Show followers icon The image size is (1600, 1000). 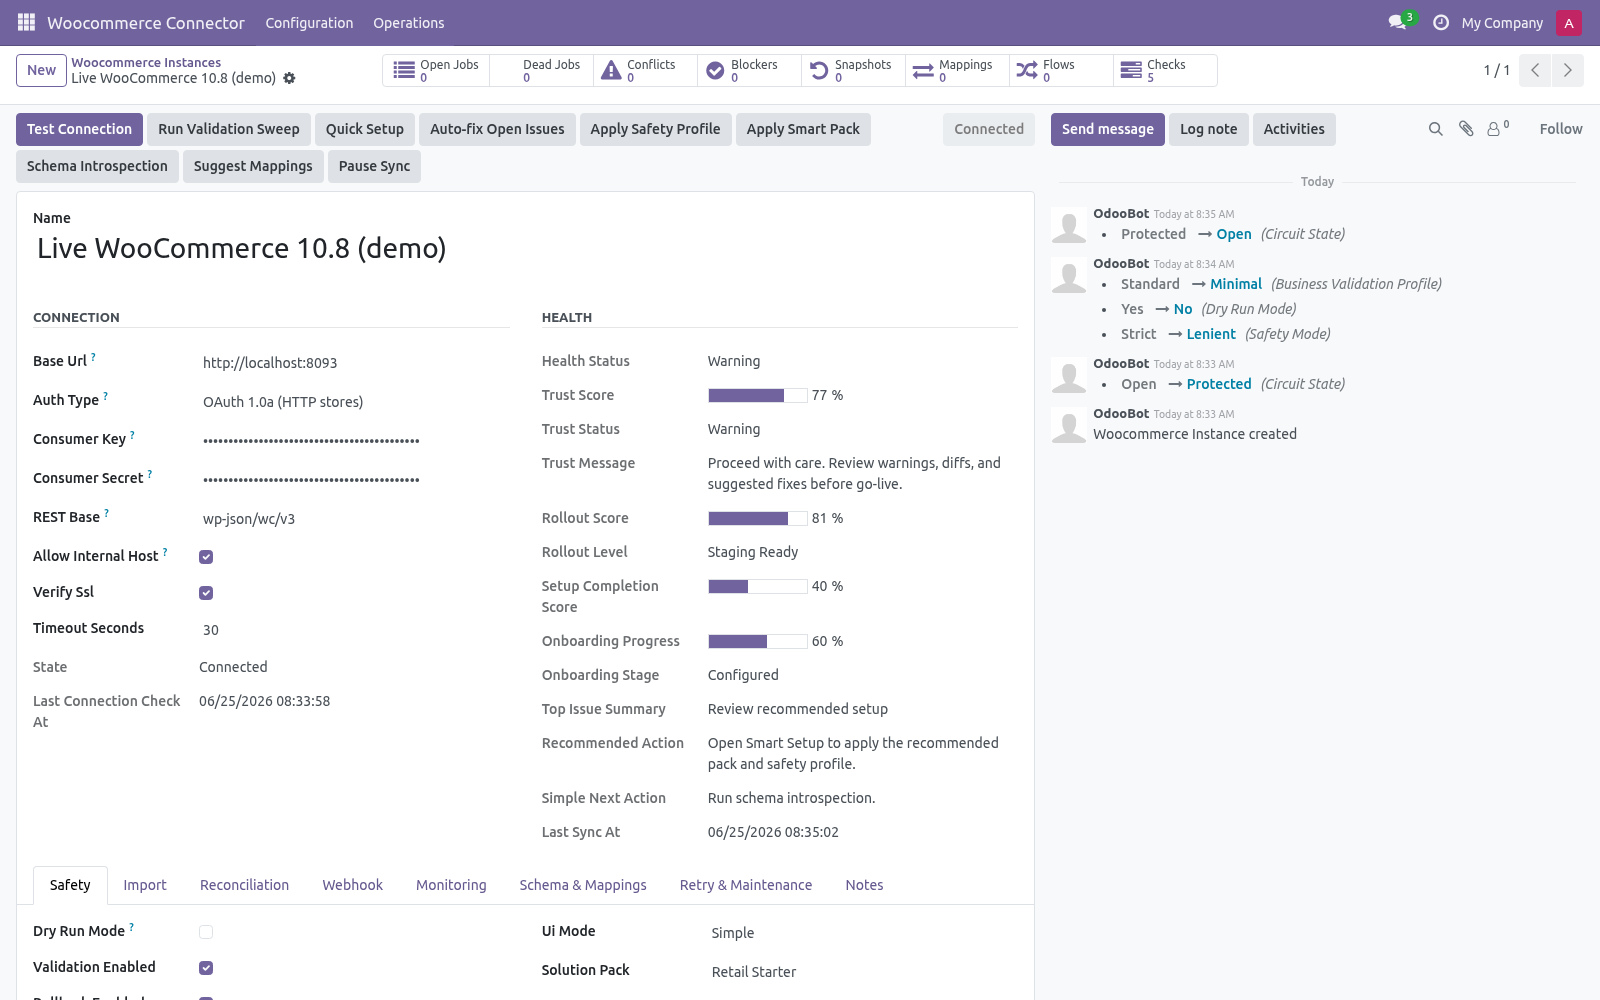pos(1497,128)
